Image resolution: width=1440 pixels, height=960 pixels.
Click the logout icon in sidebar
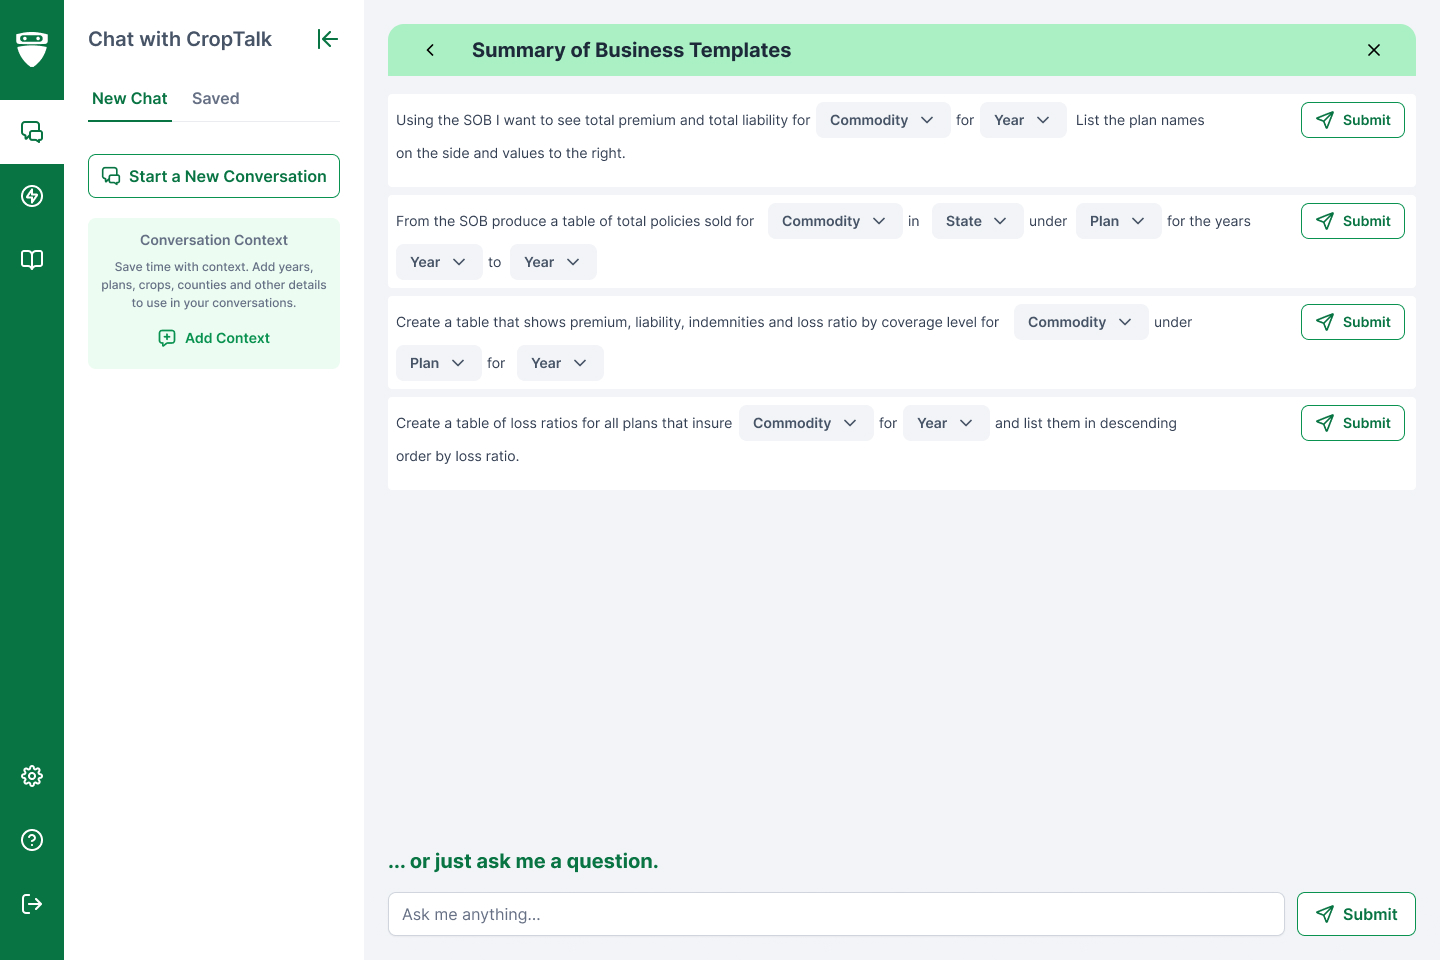coord(32,904)
